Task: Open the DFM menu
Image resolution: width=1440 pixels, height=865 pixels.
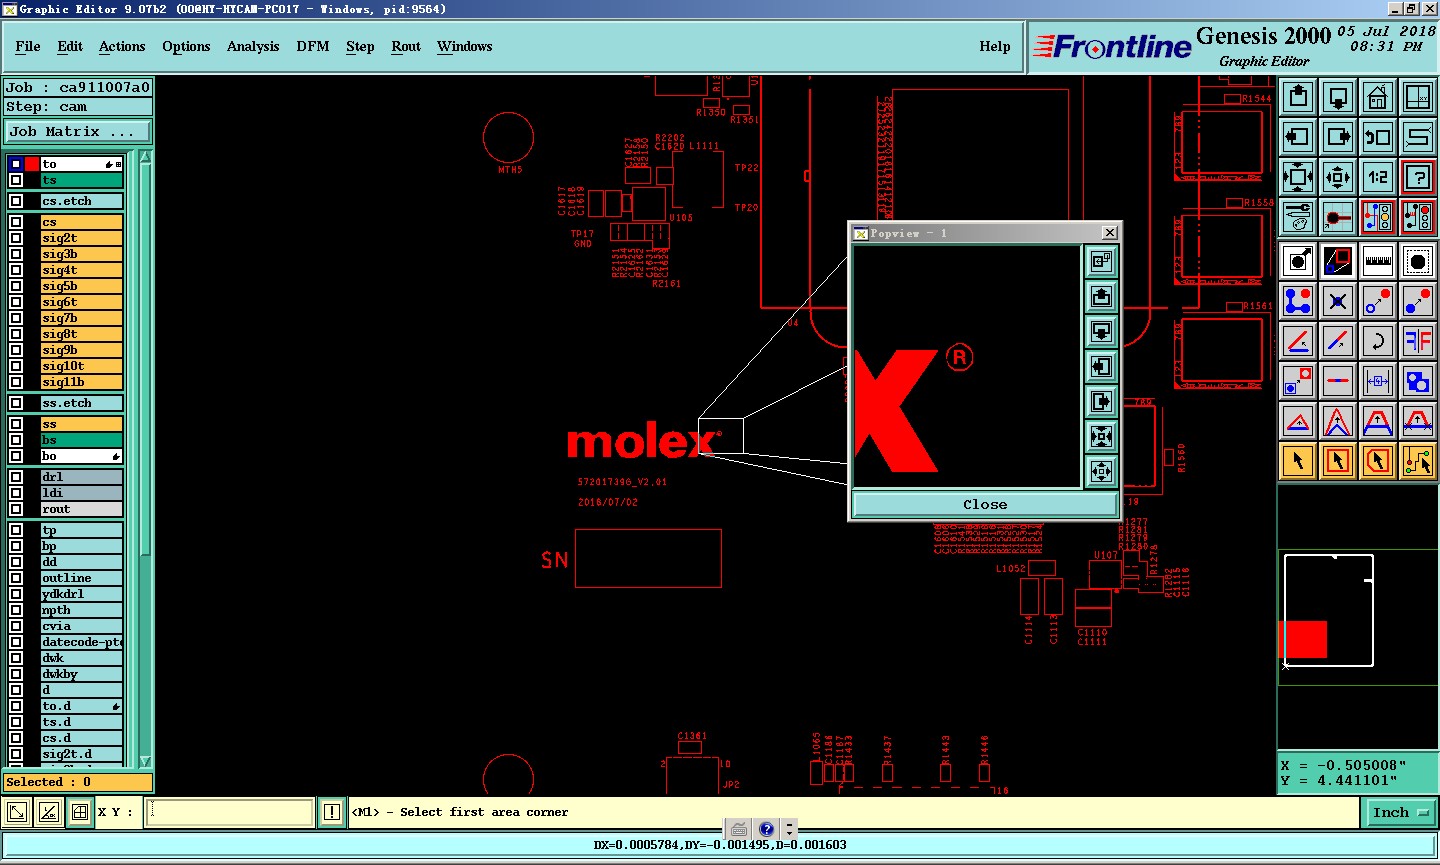Action: point(313,46)
